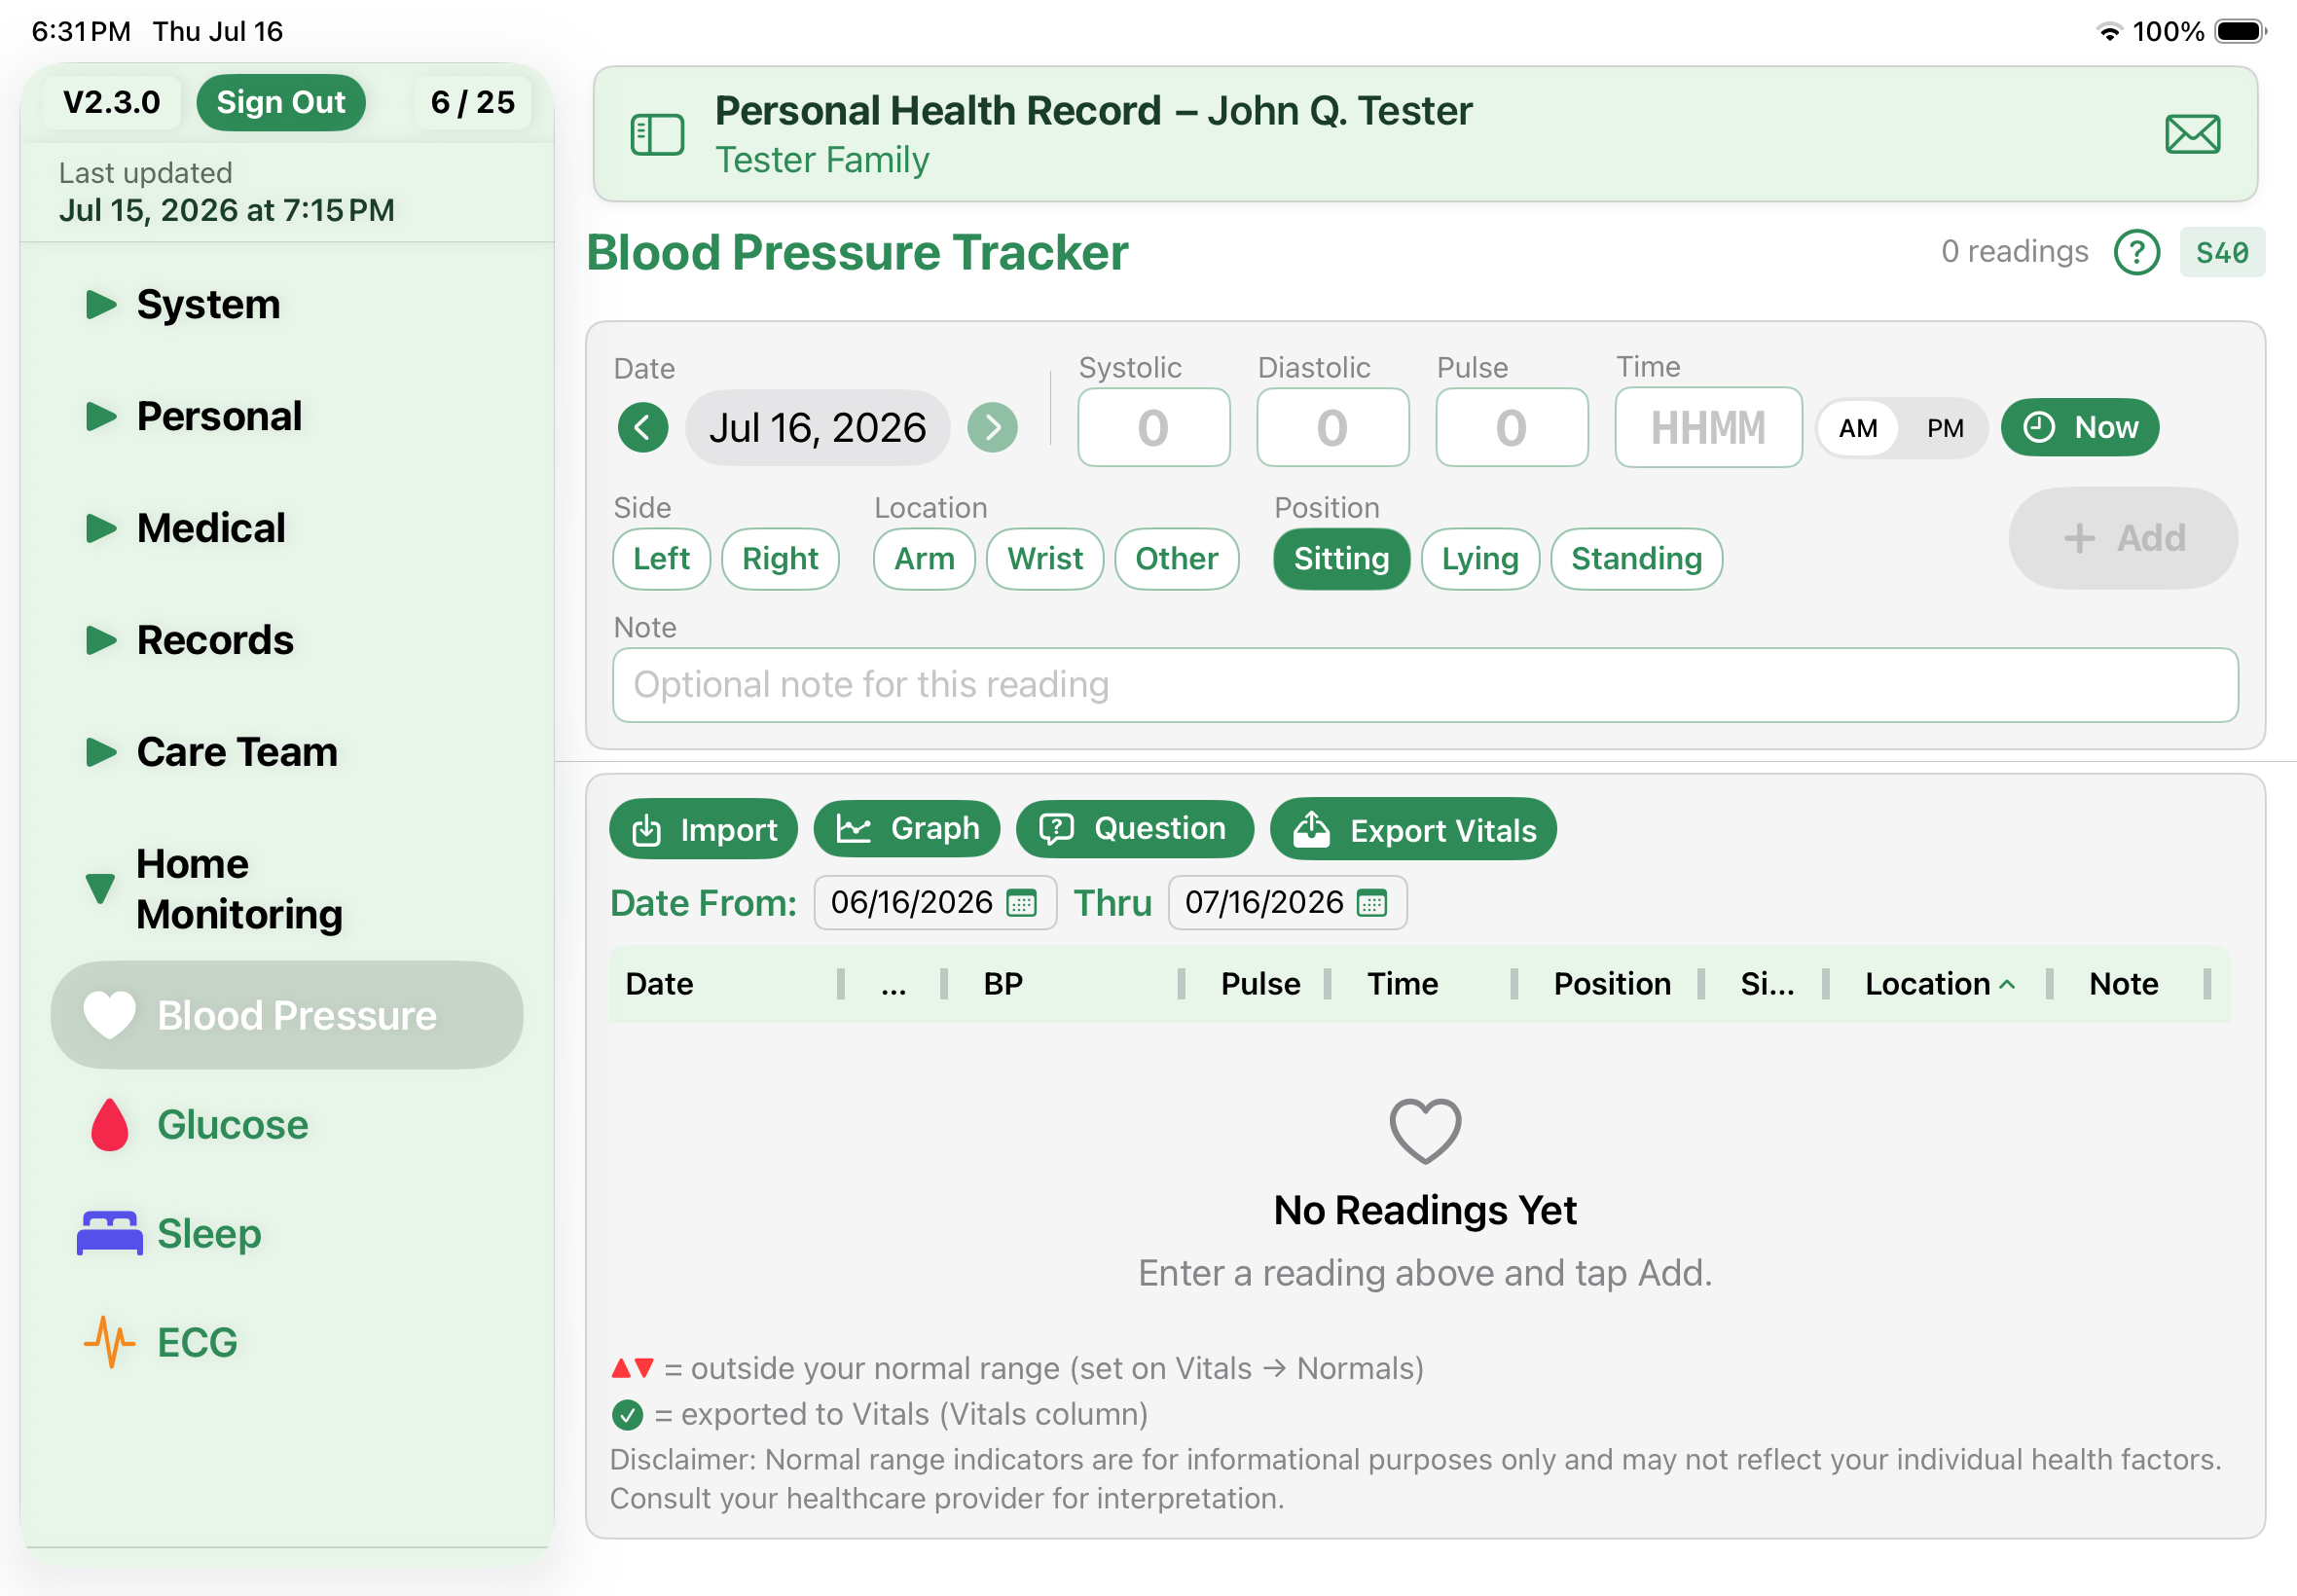Viewport: 2297px width, 1596px height.
Task: Choose Wrist as measurement location
Action: pos(1045,559)
